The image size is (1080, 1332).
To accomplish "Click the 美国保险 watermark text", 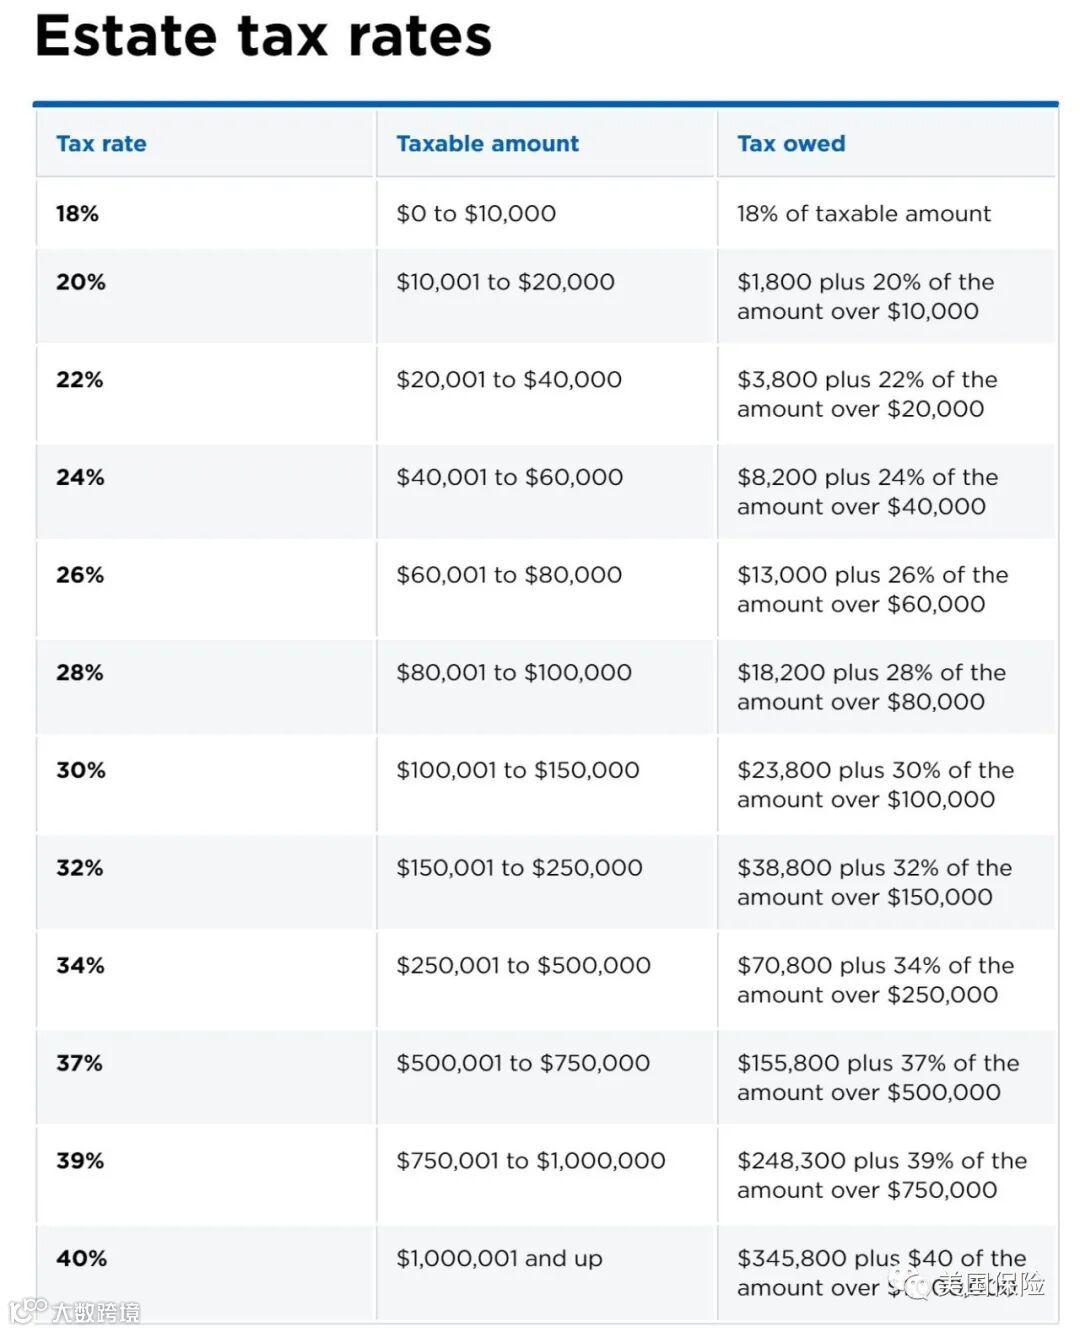I will (x=990, y=1284).
